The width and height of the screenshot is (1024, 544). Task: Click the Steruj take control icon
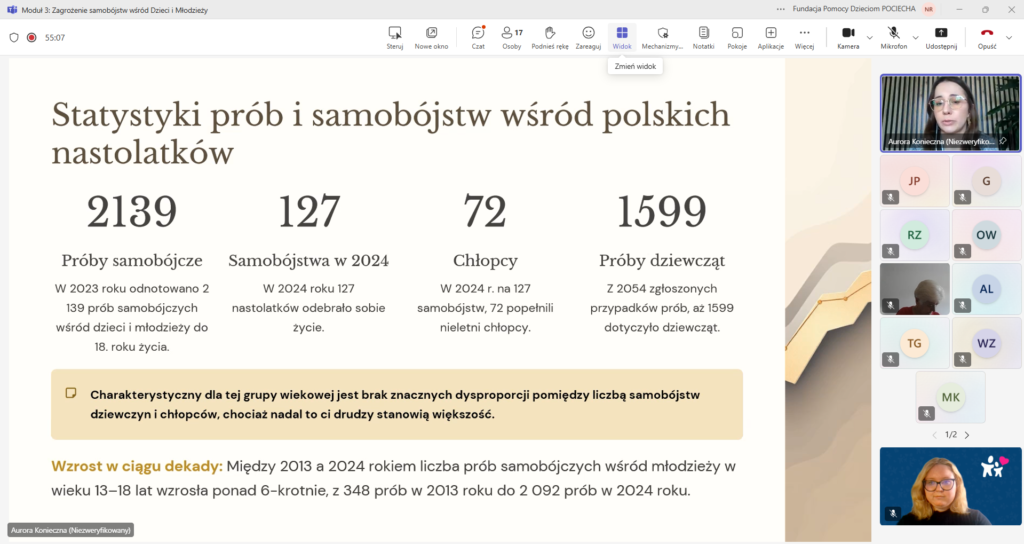click(x=394, y=37)
